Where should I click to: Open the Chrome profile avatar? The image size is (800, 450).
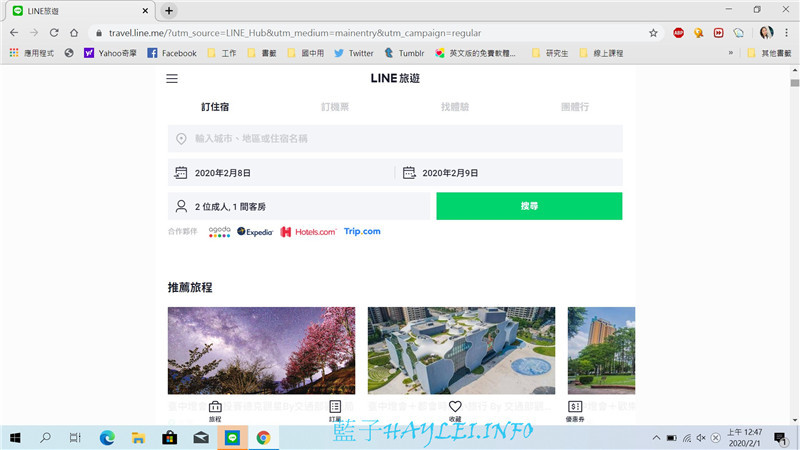[766, 33]
